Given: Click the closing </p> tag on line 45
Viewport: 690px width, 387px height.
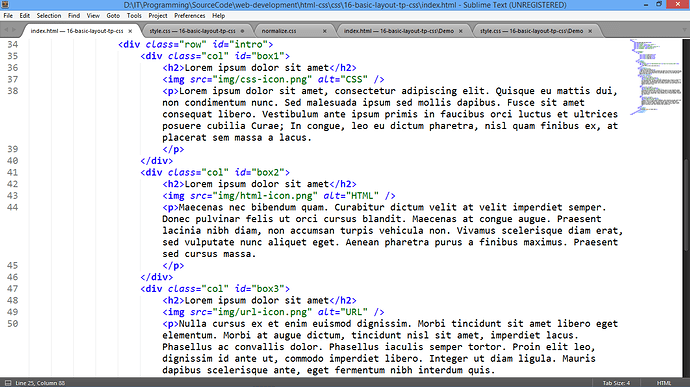Looking at the screenshot, I should [173, 265].
